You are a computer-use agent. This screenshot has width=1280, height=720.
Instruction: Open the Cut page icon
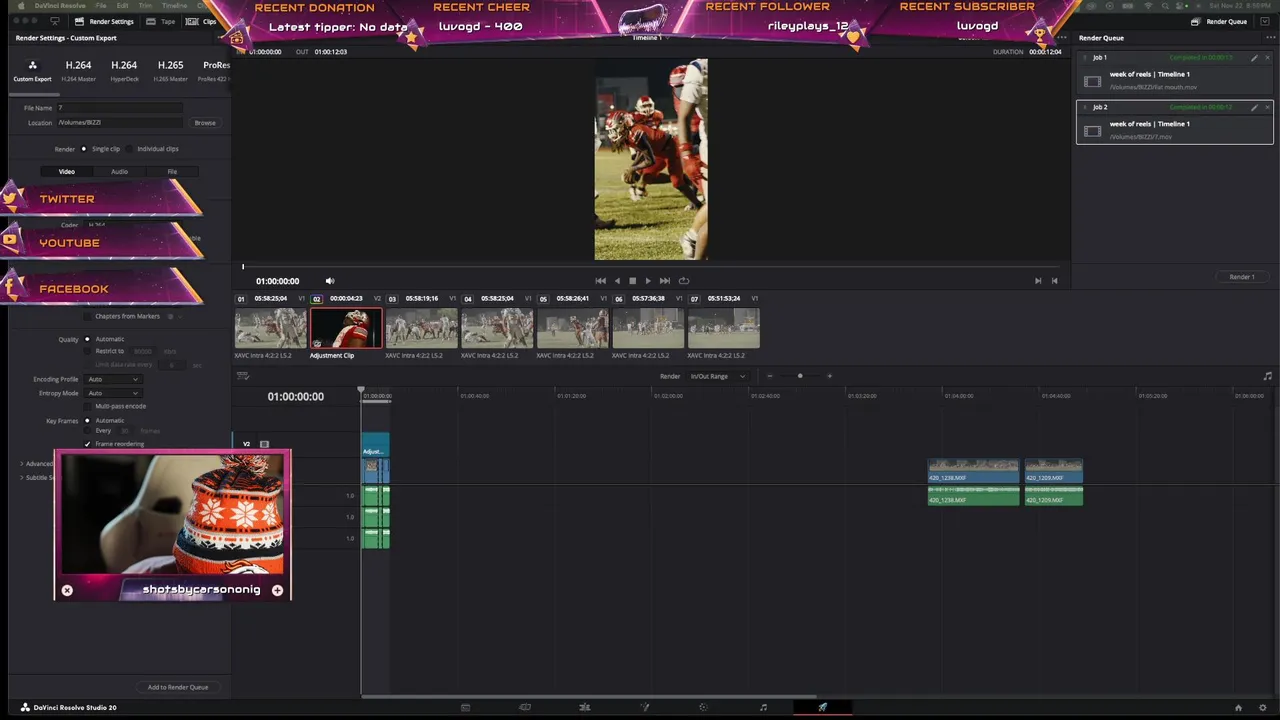pos(525,707)
